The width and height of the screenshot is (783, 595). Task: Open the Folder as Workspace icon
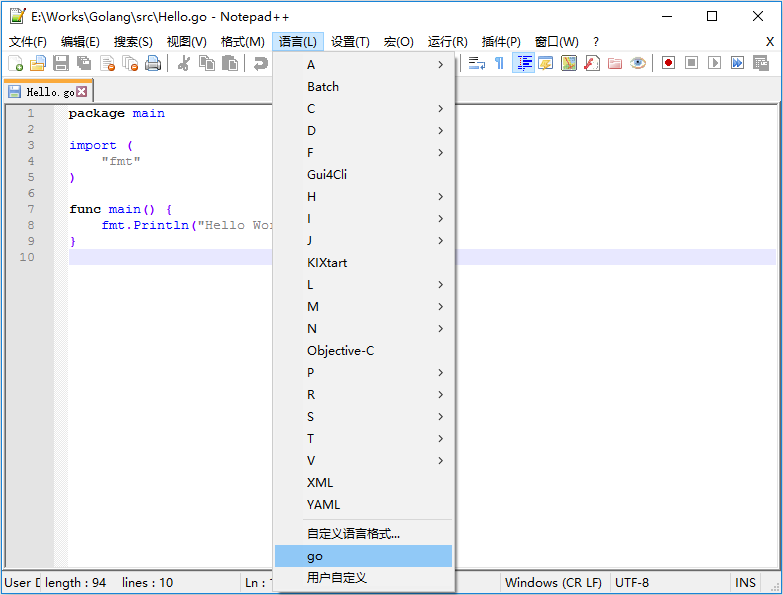click(x=615, y=63)
